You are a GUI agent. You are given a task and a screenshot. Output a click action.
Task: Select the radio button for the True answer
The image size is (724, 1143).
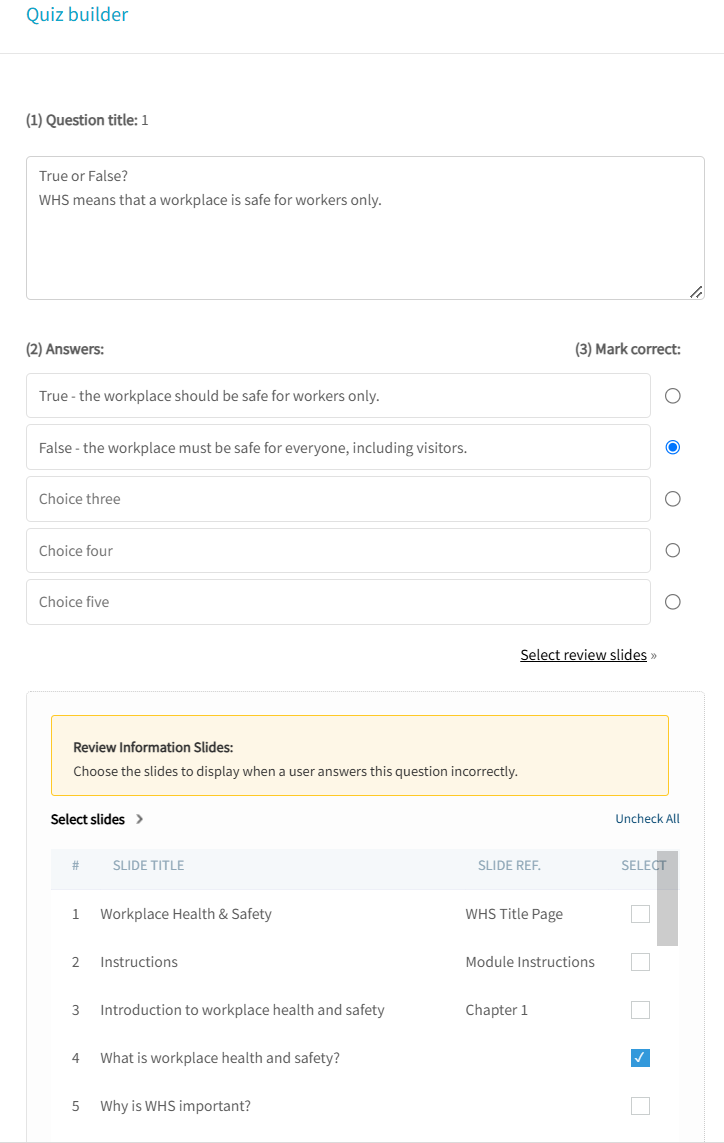673,396
